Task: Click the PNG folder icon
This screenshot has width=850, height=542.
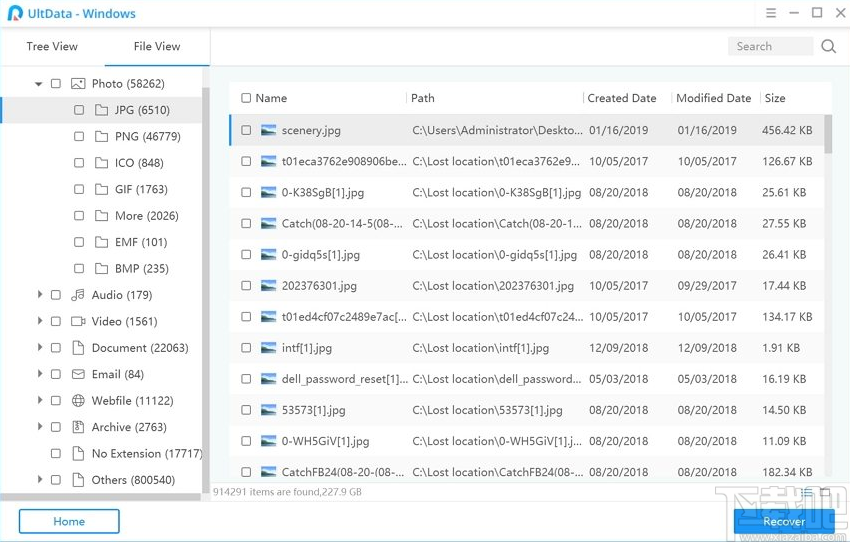Action: [x=101, y=137]
